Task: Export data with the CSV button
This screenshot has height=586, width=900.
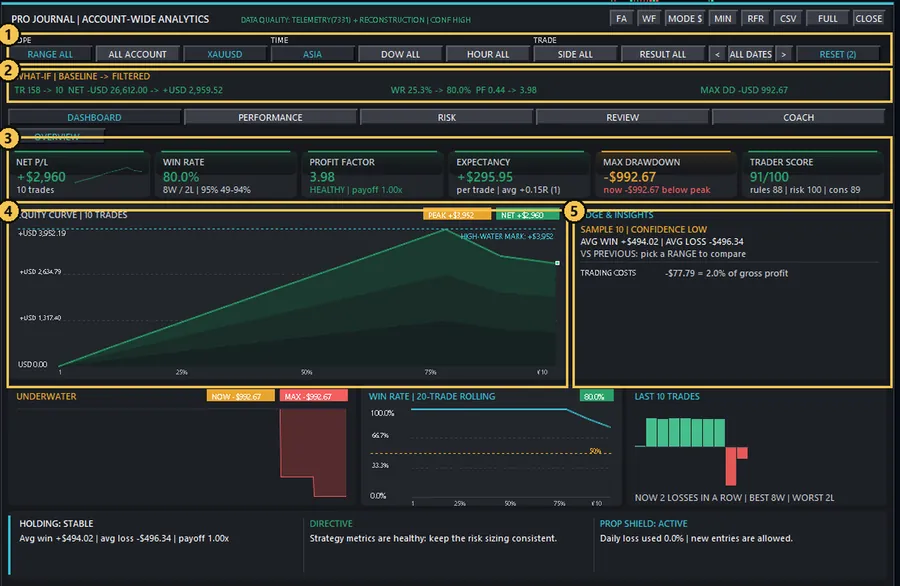Action: (788, 18)
